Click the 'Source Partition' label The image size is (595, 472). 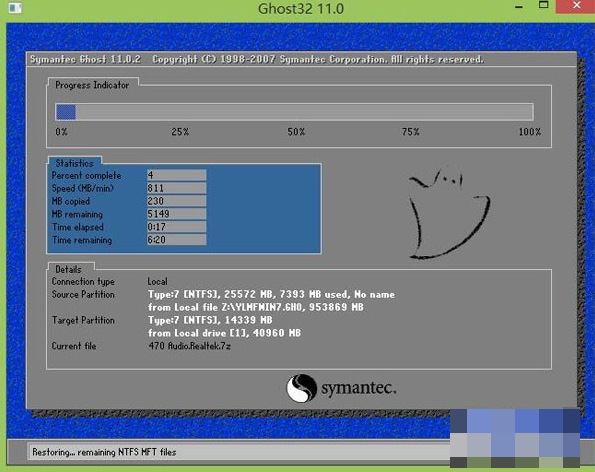click(83, 294)
